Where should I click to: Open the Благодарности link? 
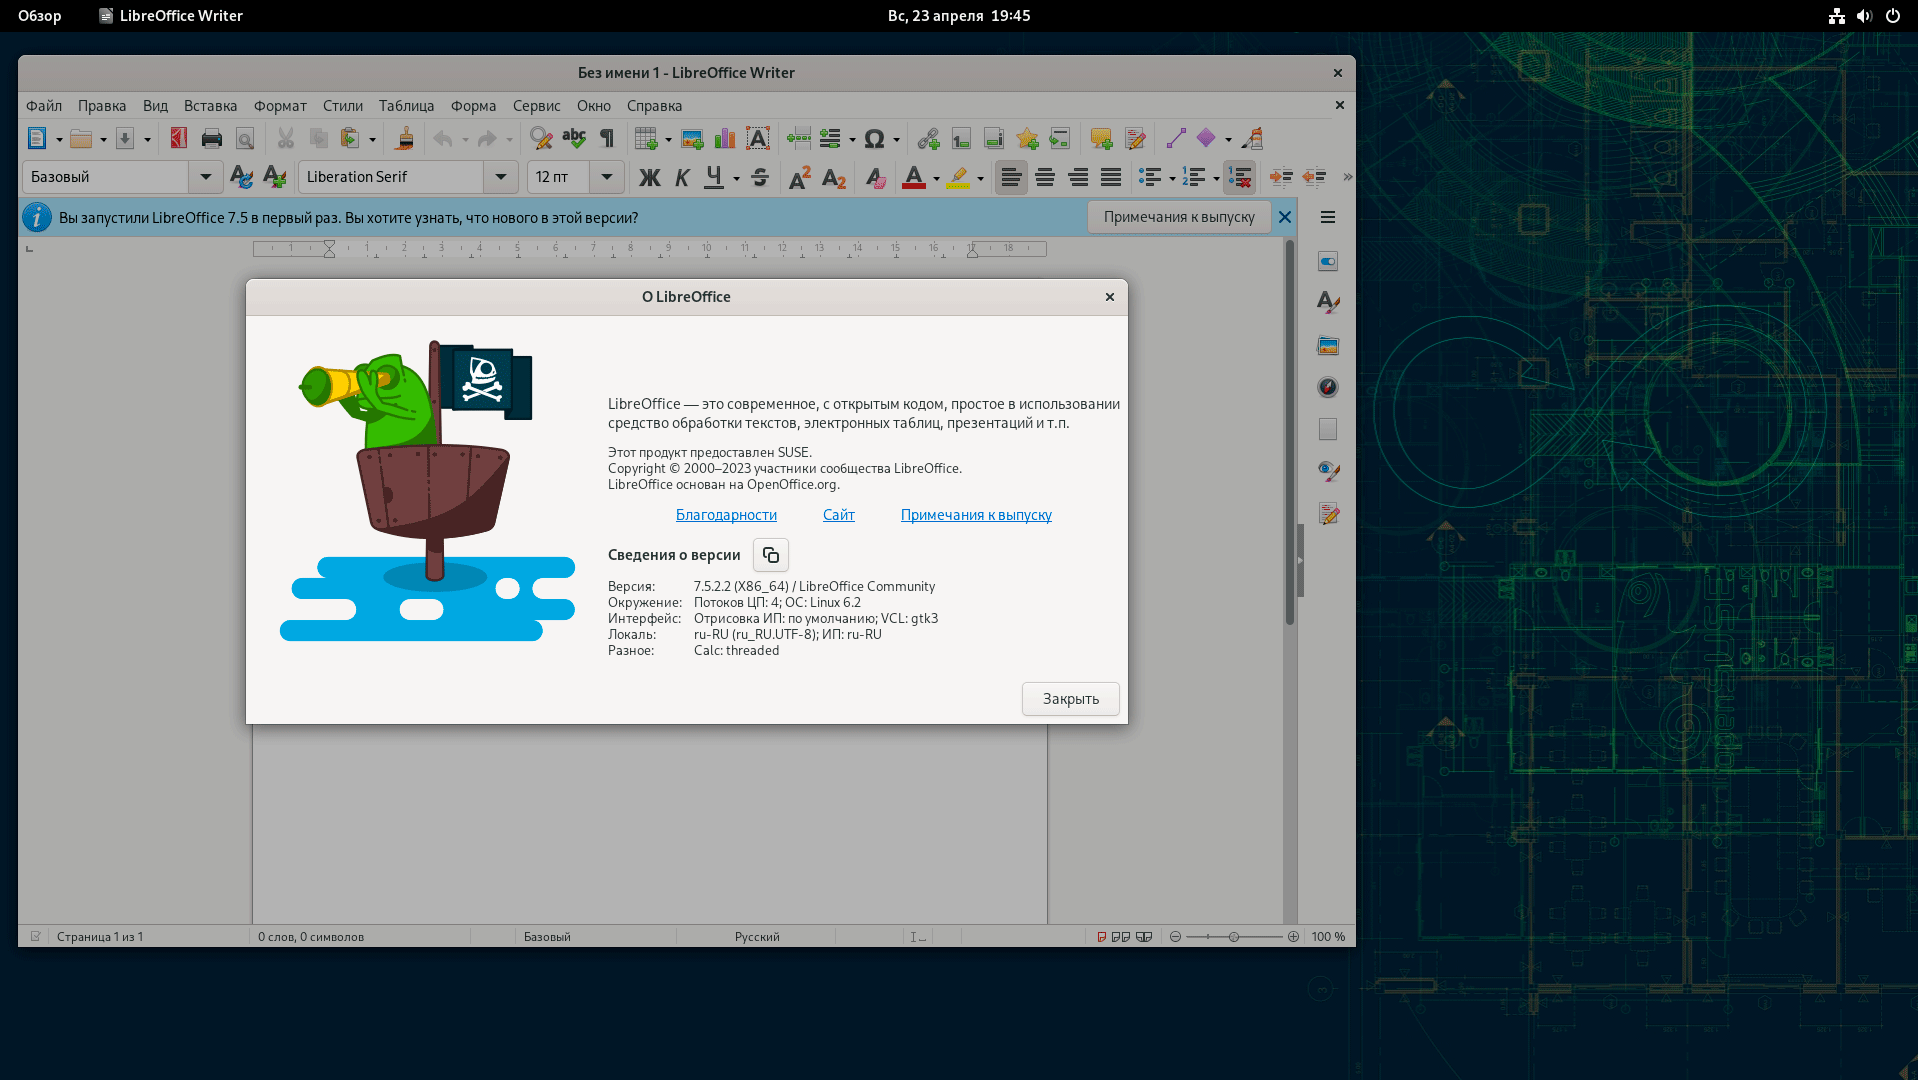click(x=726, y=515)
